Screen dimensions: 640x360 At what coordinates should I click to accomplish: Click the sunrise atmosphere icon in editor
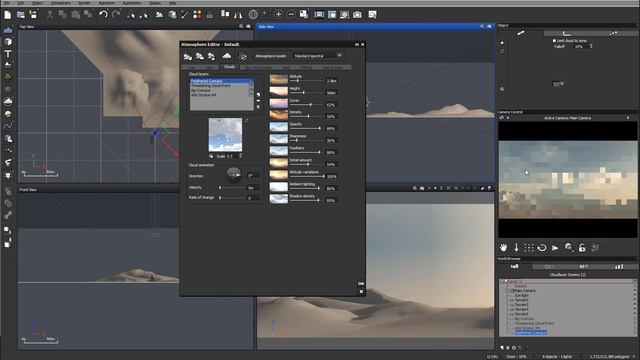click(x=227, y=56)
